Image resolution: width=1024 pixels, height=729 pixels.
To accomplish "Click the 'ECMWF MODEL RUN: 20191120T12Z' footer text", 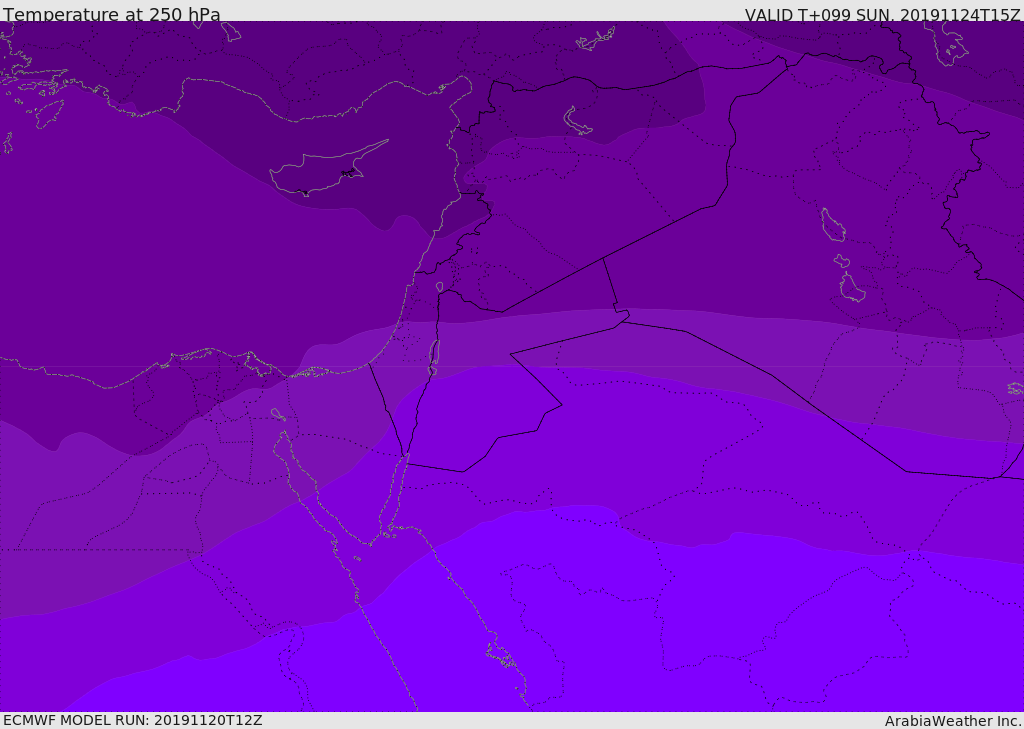I will (x=133, y=721).
